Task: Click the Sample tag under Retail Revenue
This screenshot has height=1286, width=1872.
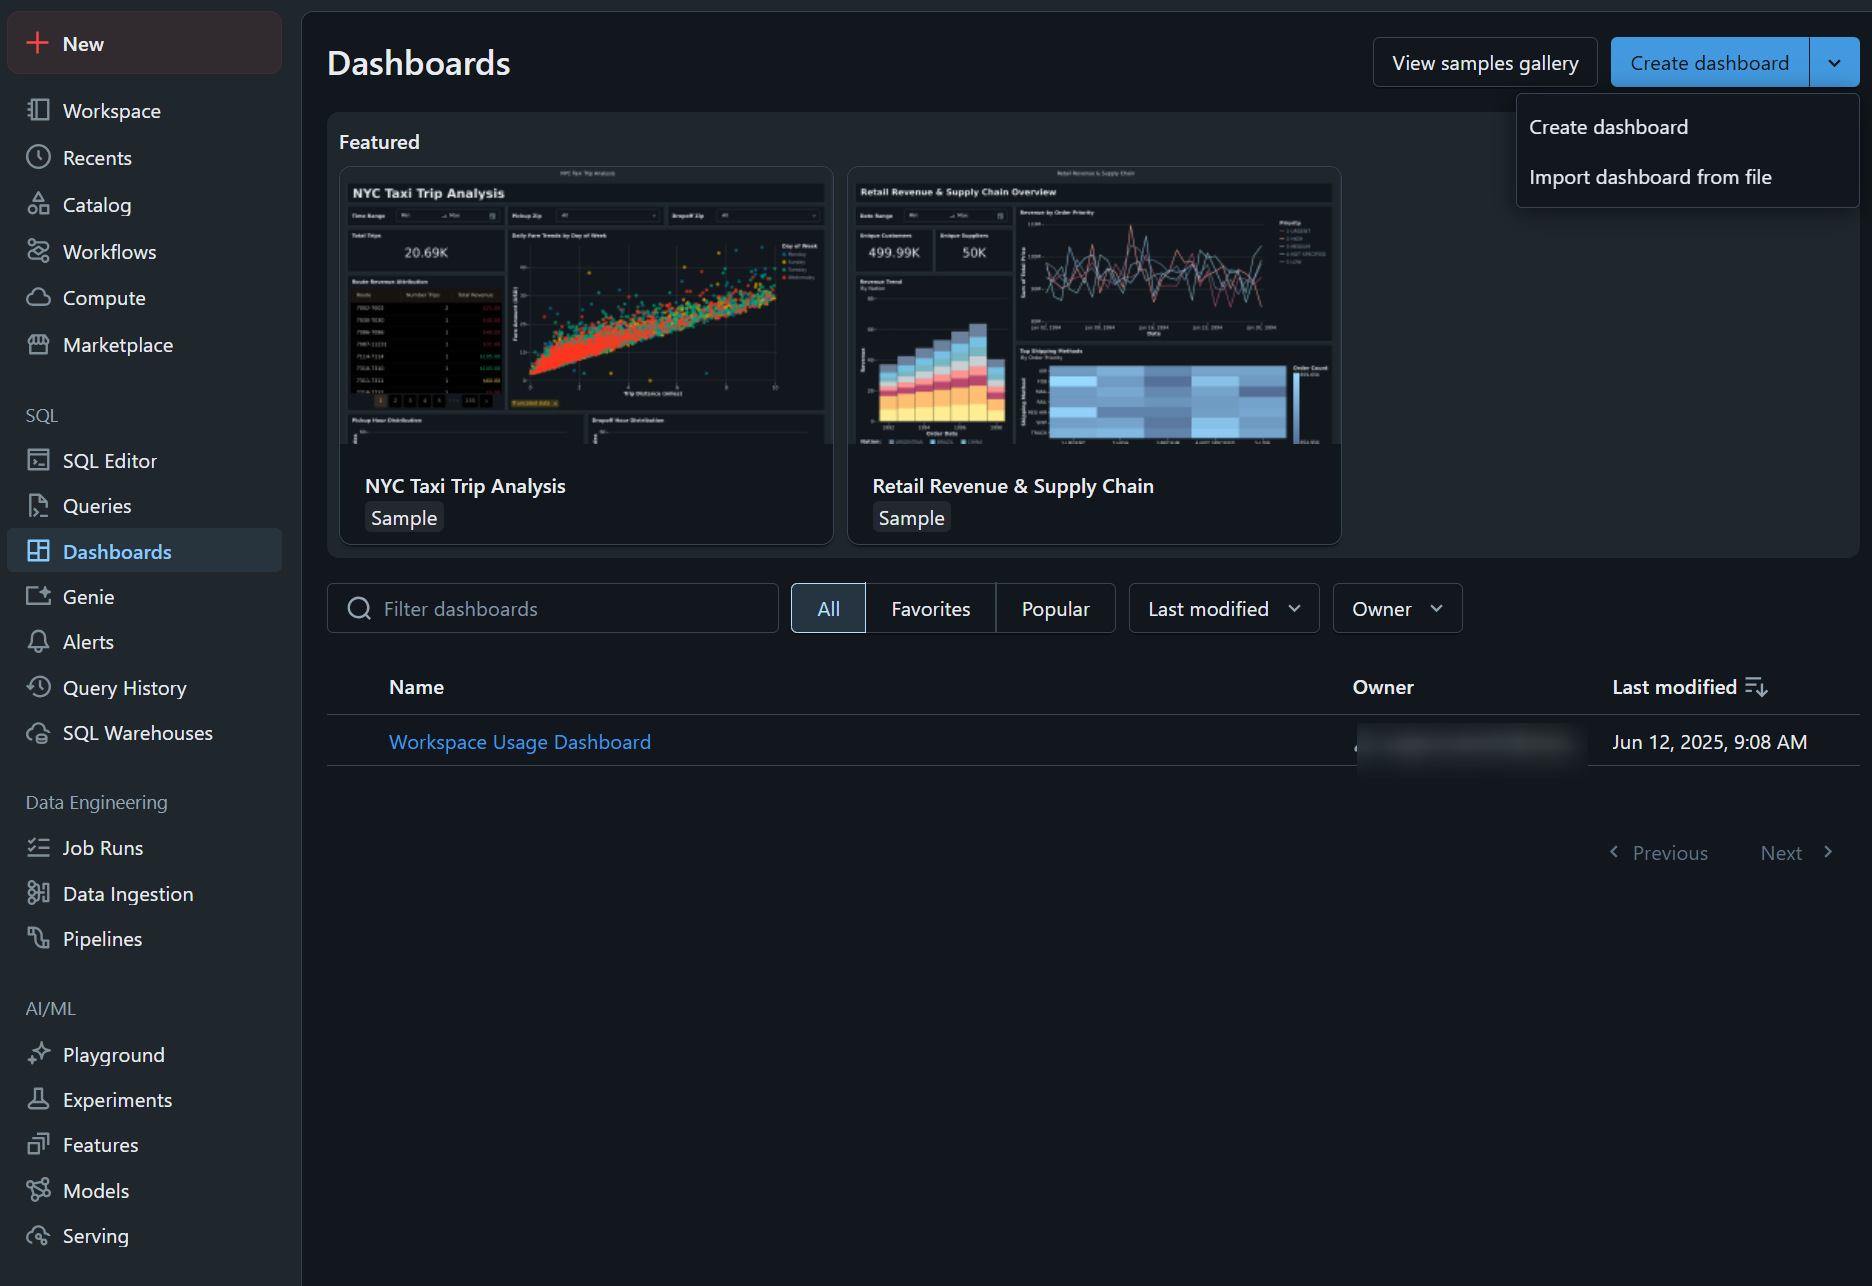Action: point(911,518)
